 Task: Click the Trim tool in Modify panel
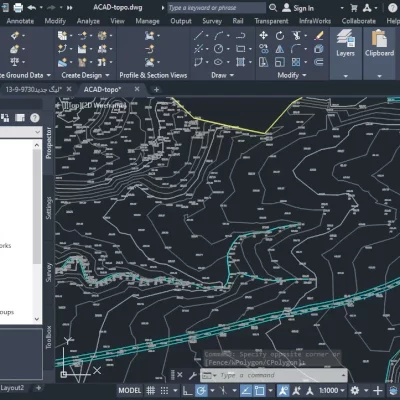[x=296, y=35]
